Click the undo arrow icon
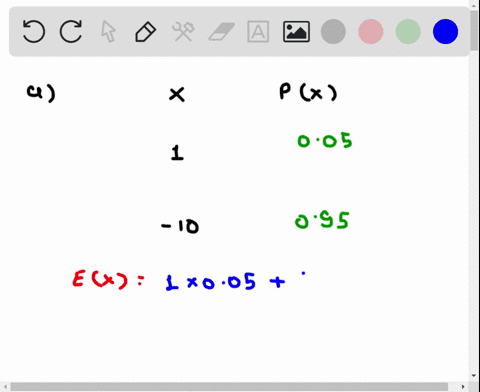The height and width of the screenshot is (392, 480). (x=34, y=31)
